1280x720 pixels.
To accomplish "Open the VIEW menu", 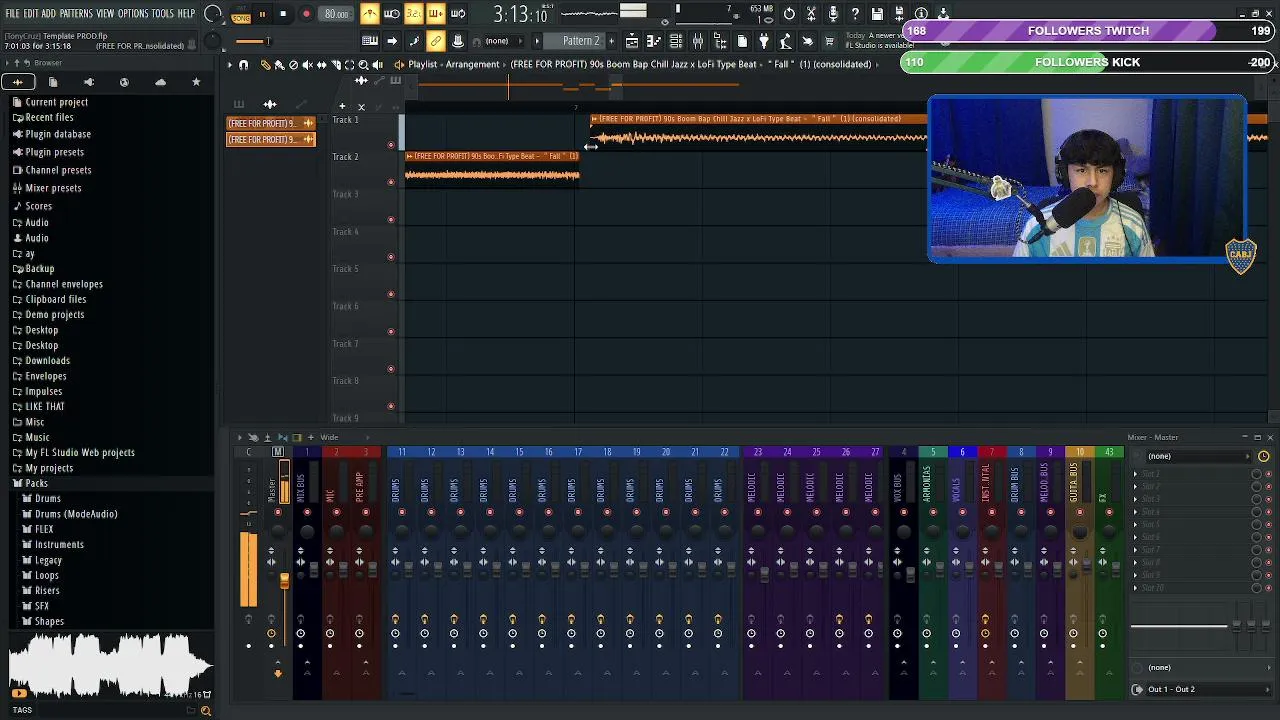I will point(105,14).
